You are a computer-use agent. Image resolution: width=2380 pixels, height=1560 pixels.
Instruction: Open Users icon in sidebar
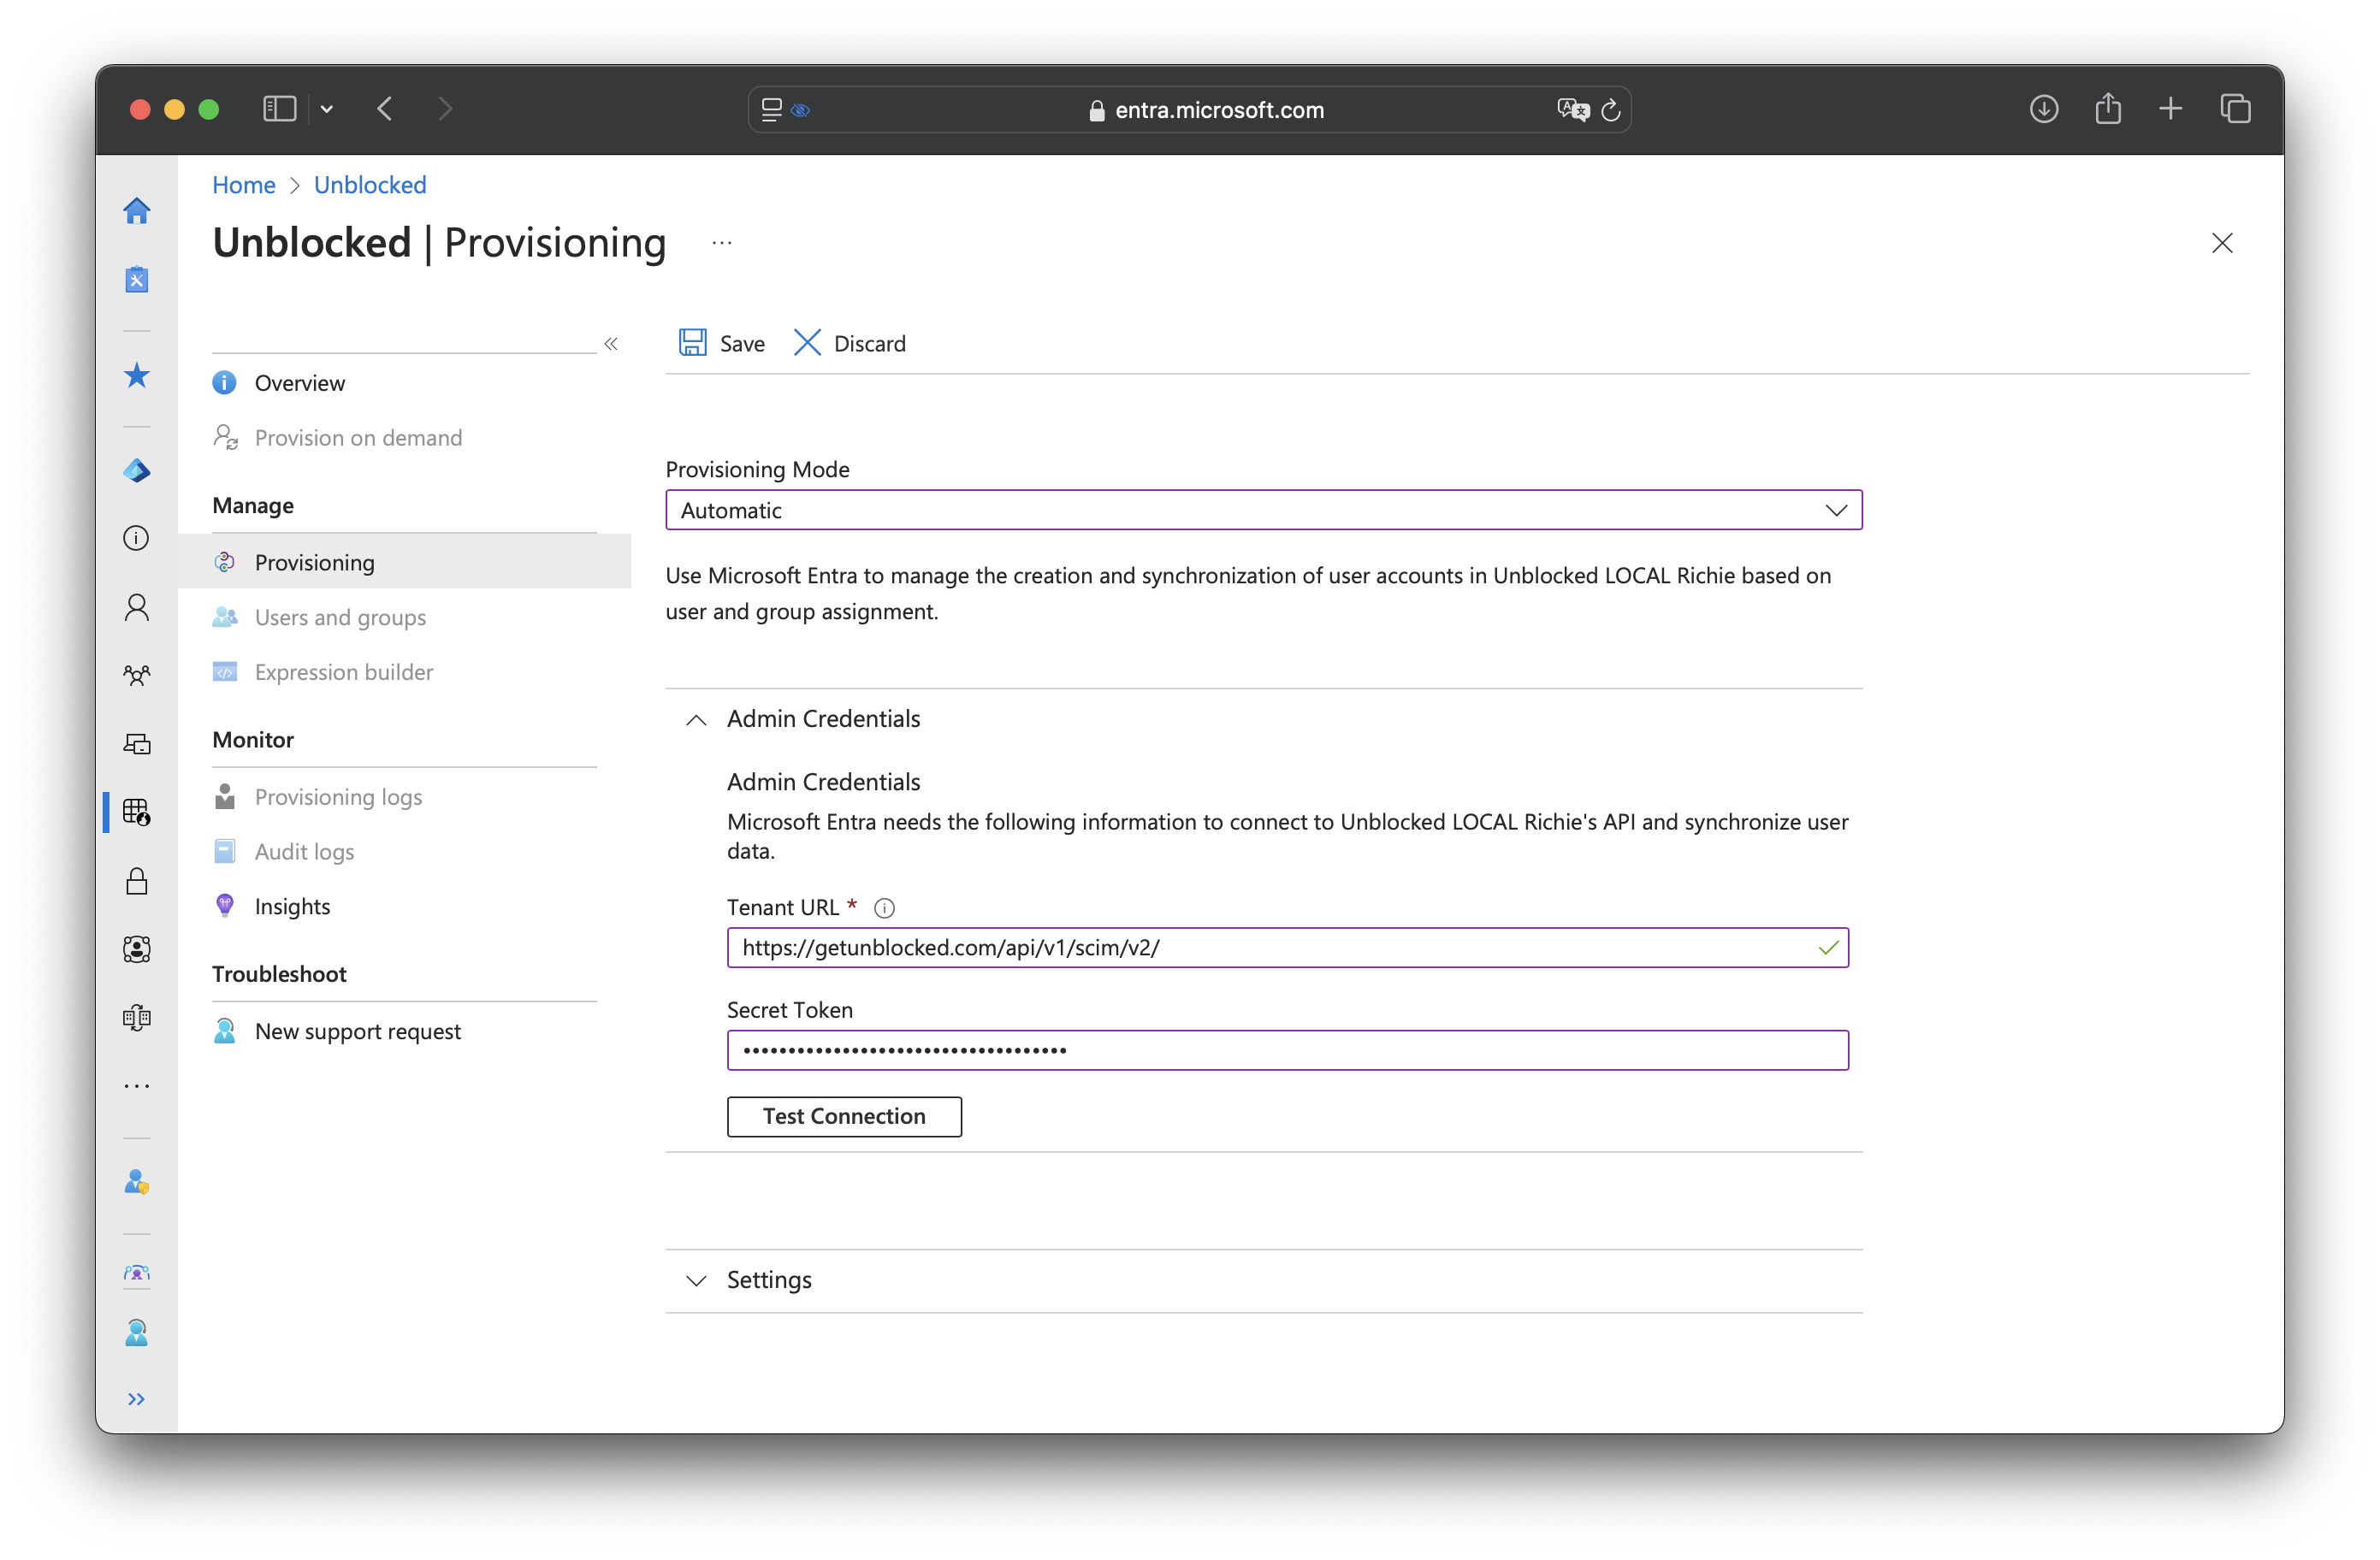click(x=137, y=608)
